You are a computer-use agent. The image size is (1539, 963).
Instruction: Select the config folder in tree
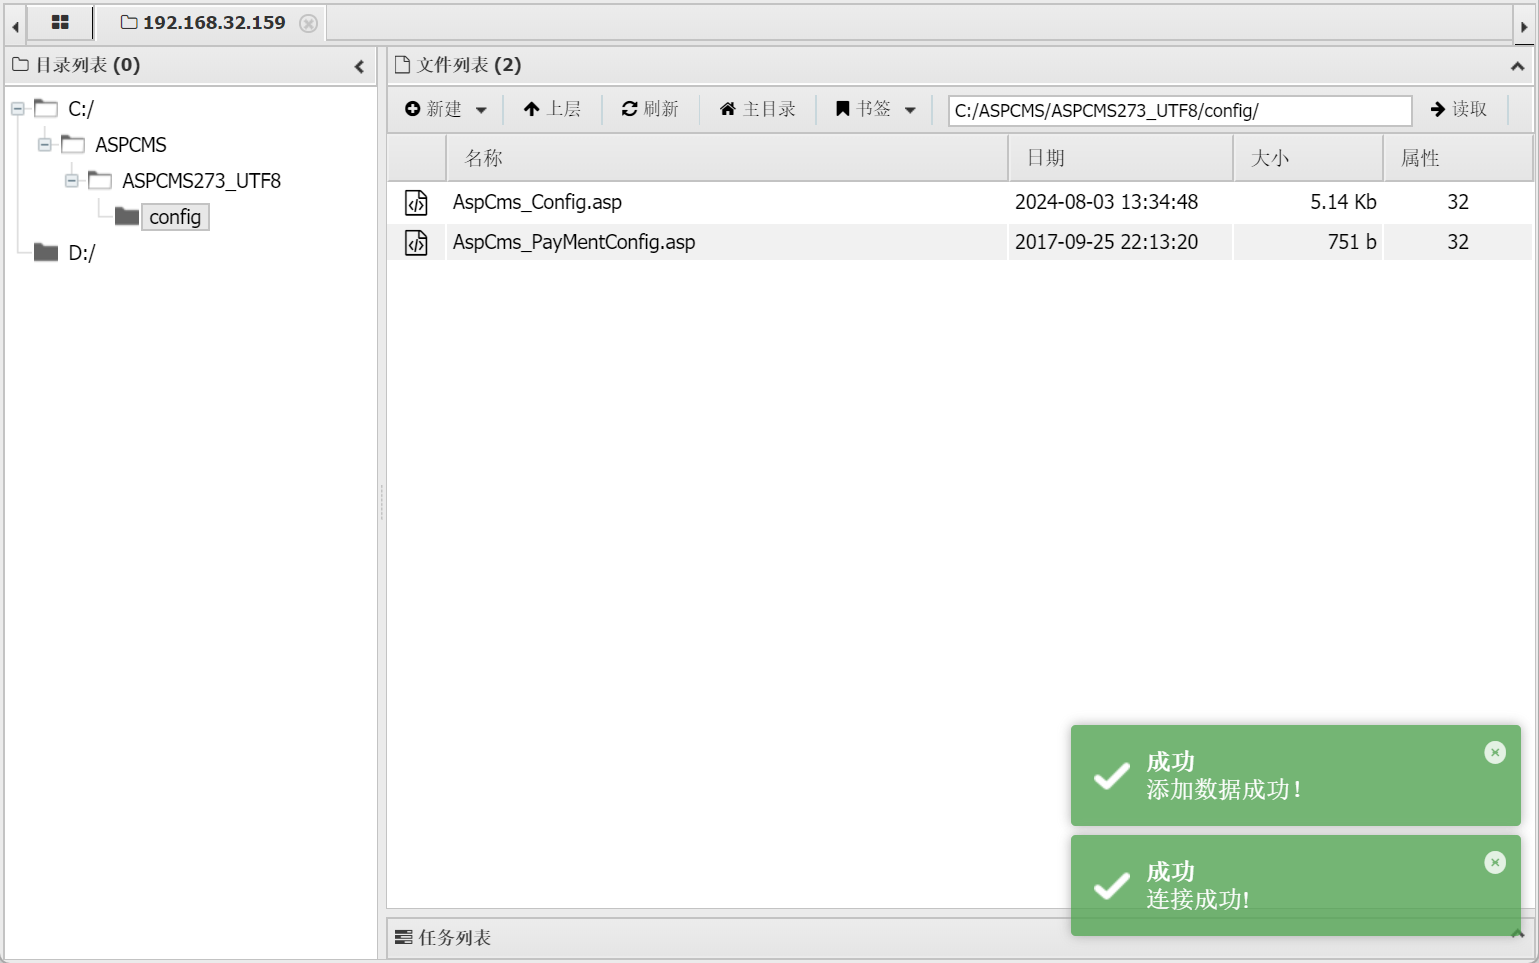(x=175, y=217)
